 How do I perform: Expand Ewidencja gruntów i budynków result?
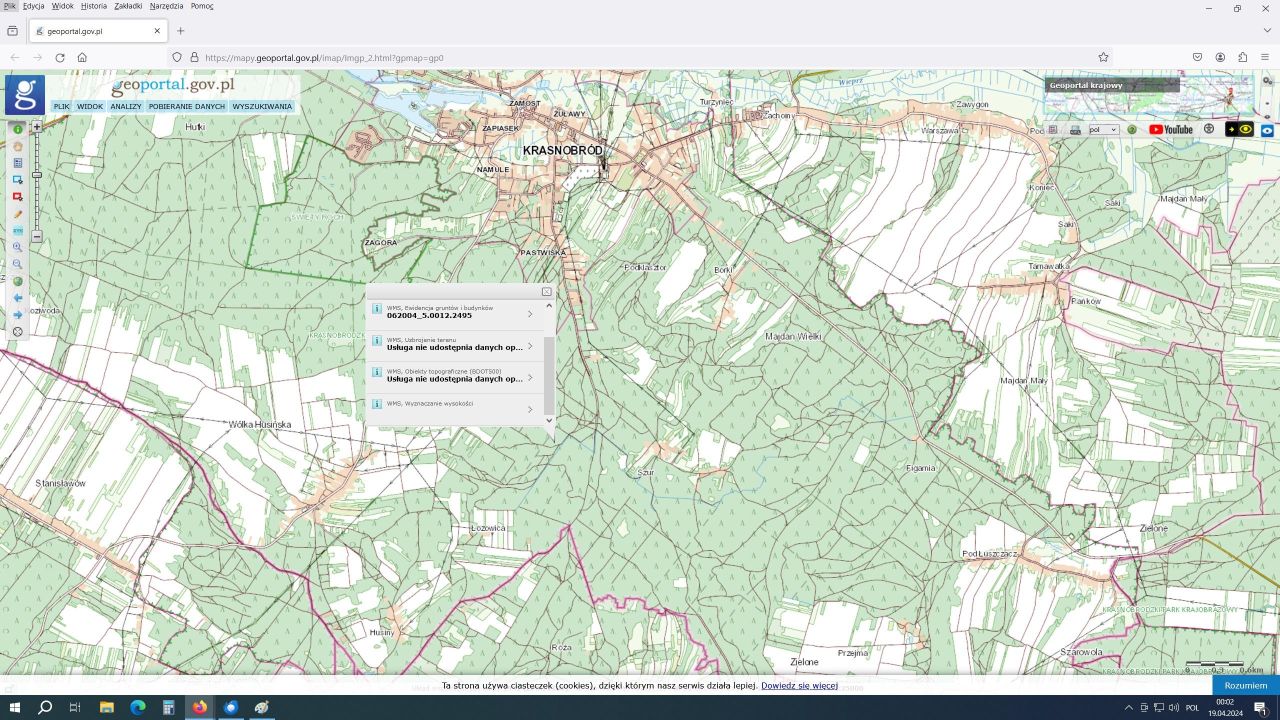(x=530, y=314)
